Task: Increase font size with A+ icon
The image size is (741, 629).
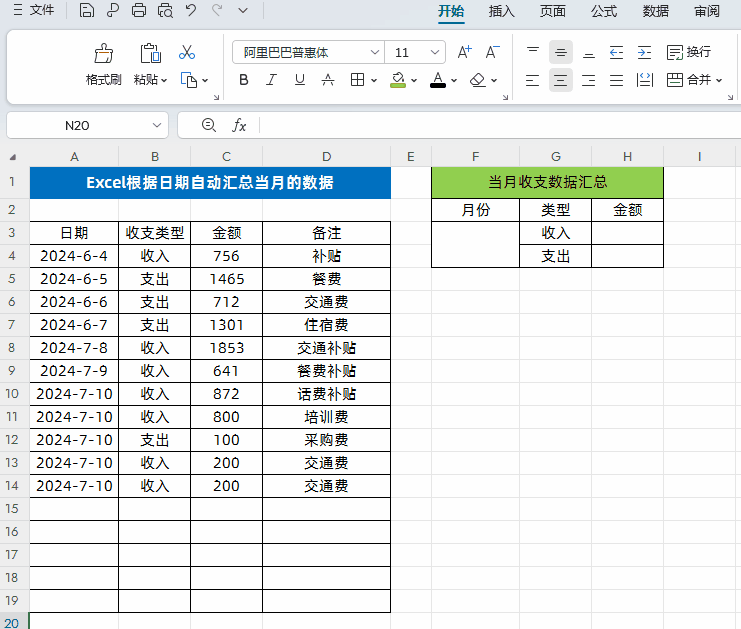Action: tap(465, 52)
